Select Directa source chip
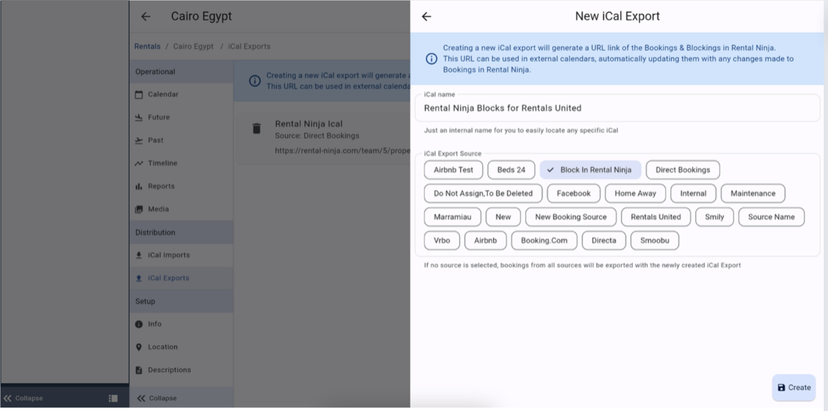Viewport: 828px width, 411px height. pos(604,240)
